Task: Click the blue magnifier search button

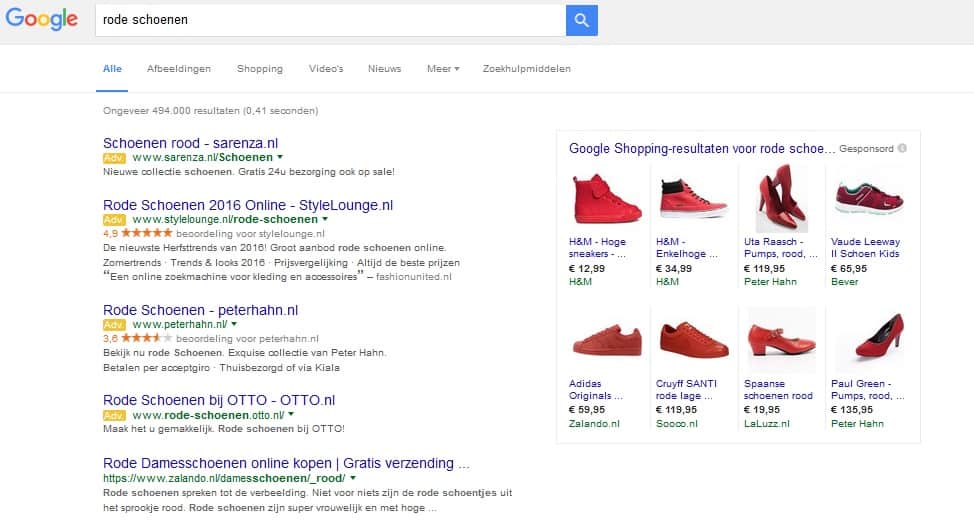Action: [x=581, y=20]
